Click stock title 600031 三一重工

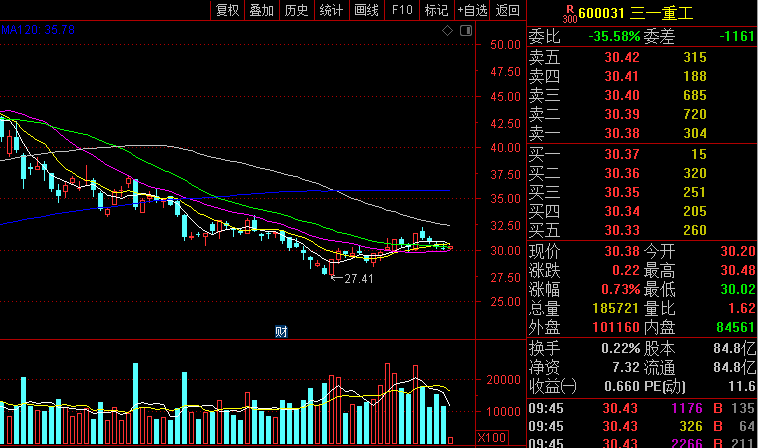(x=636, y=13)
